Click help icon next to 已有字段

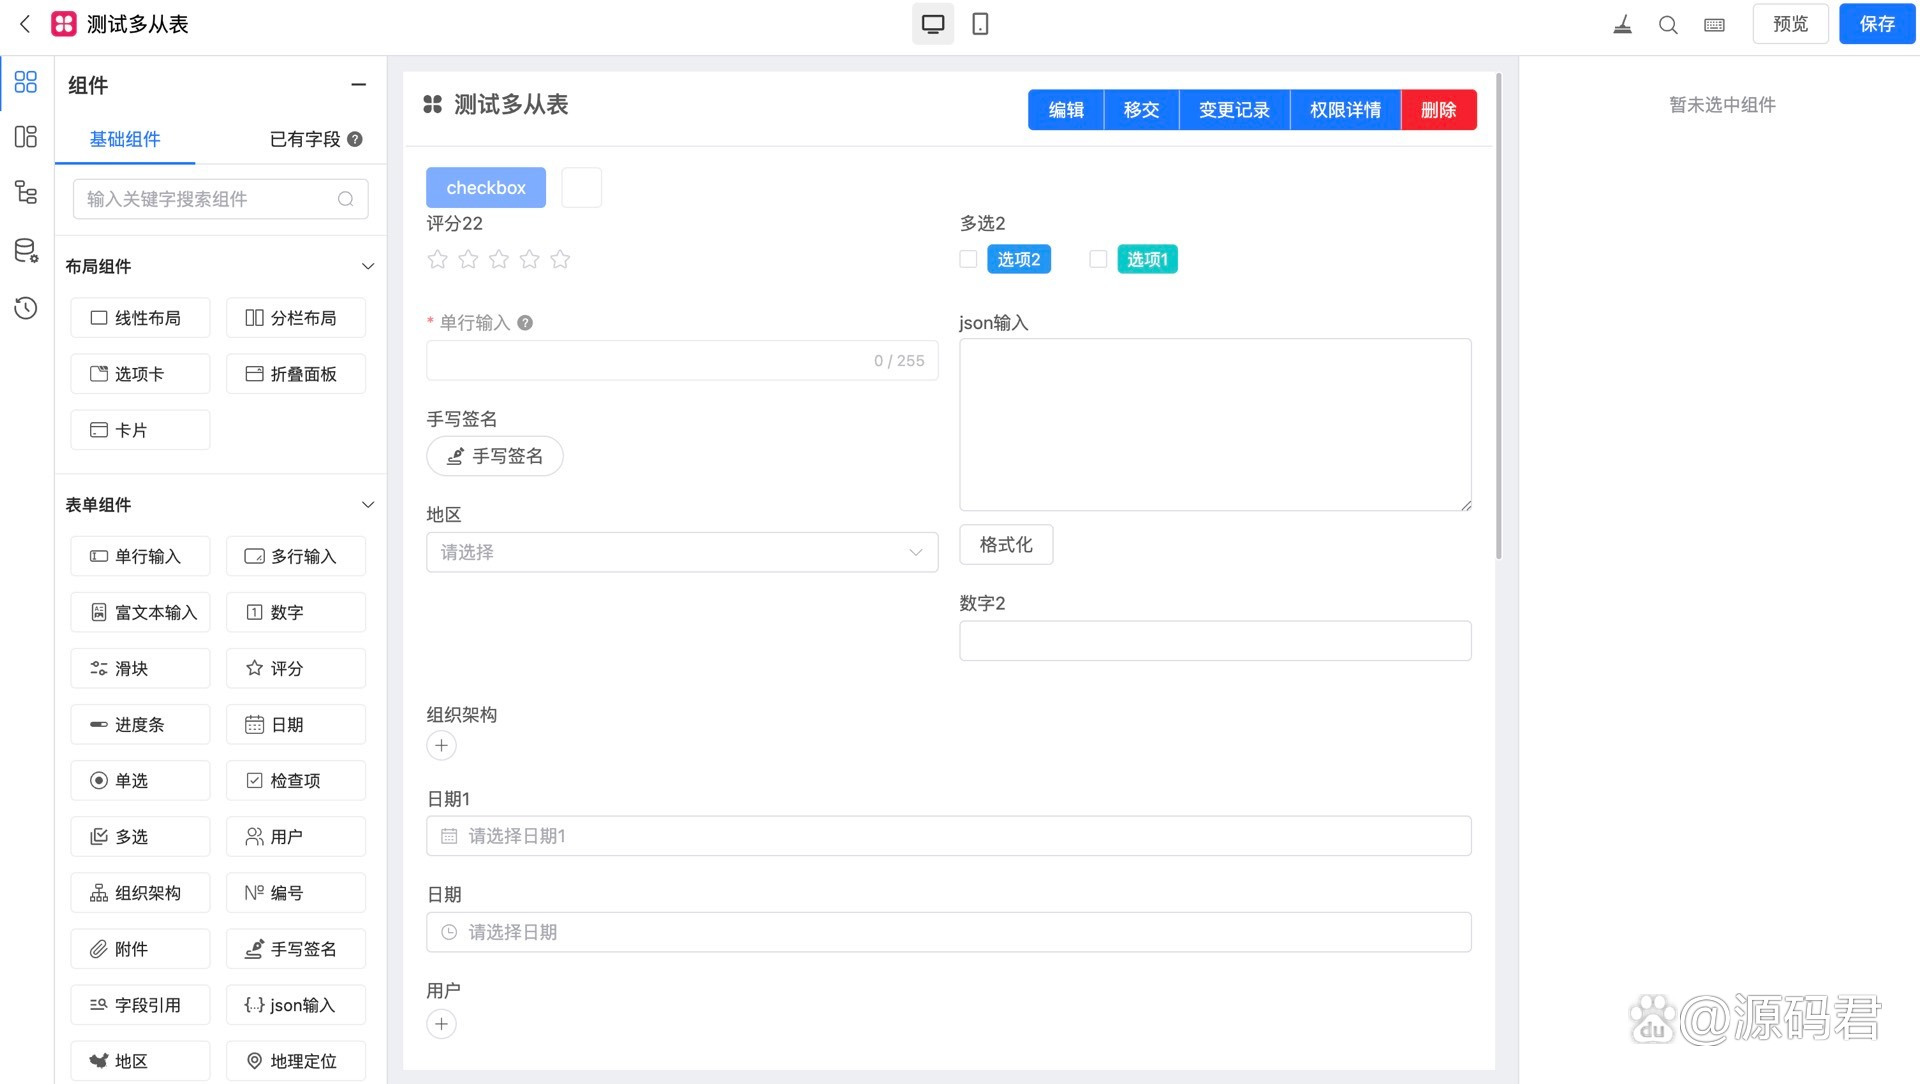[355, 139]
